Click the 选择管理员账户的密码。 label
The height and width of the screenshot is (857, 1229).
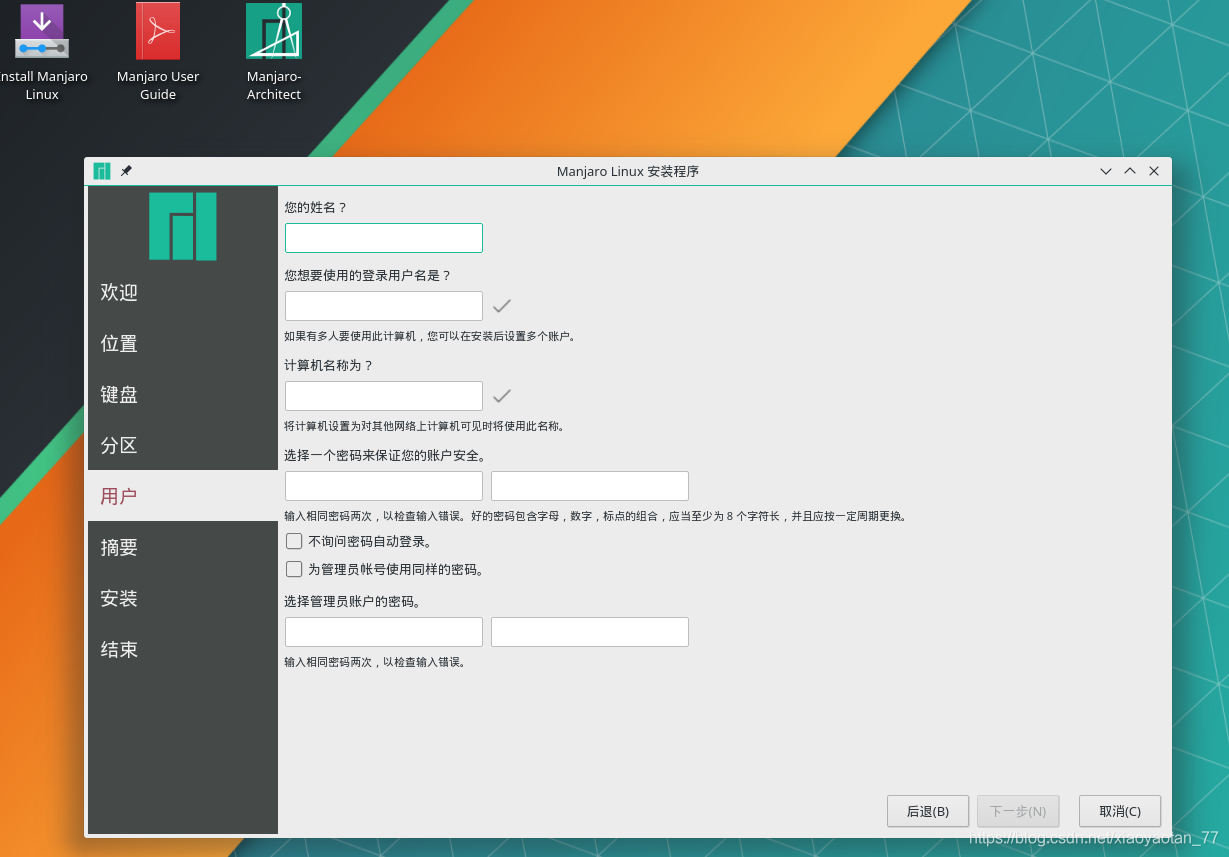(353, 601)
